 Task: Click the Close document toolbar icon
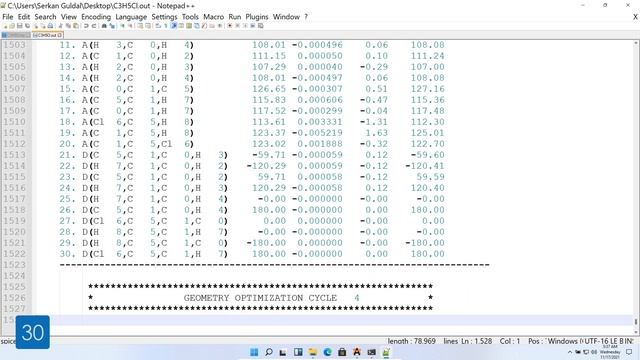click(x=35, y=26)
